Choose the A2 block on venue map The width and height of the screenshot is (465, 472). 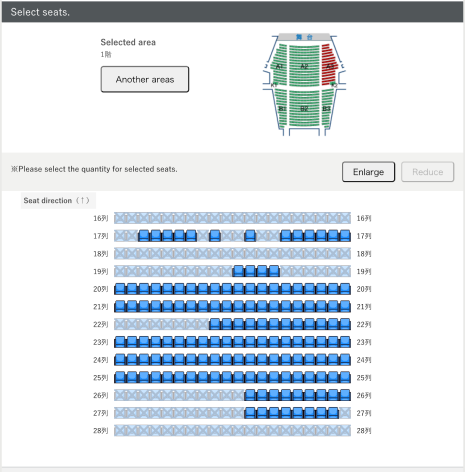click(x=304, y=66)
